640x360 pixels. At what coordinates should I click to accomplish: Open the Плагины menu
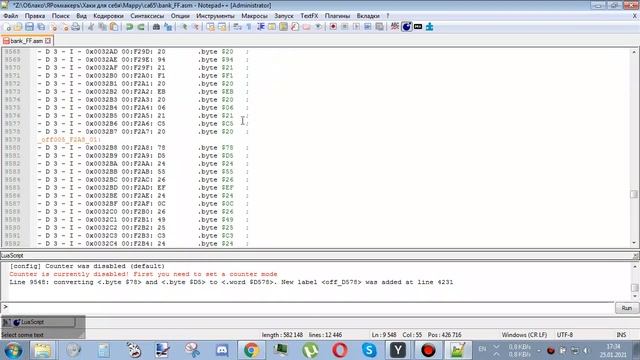click(337, 16)
